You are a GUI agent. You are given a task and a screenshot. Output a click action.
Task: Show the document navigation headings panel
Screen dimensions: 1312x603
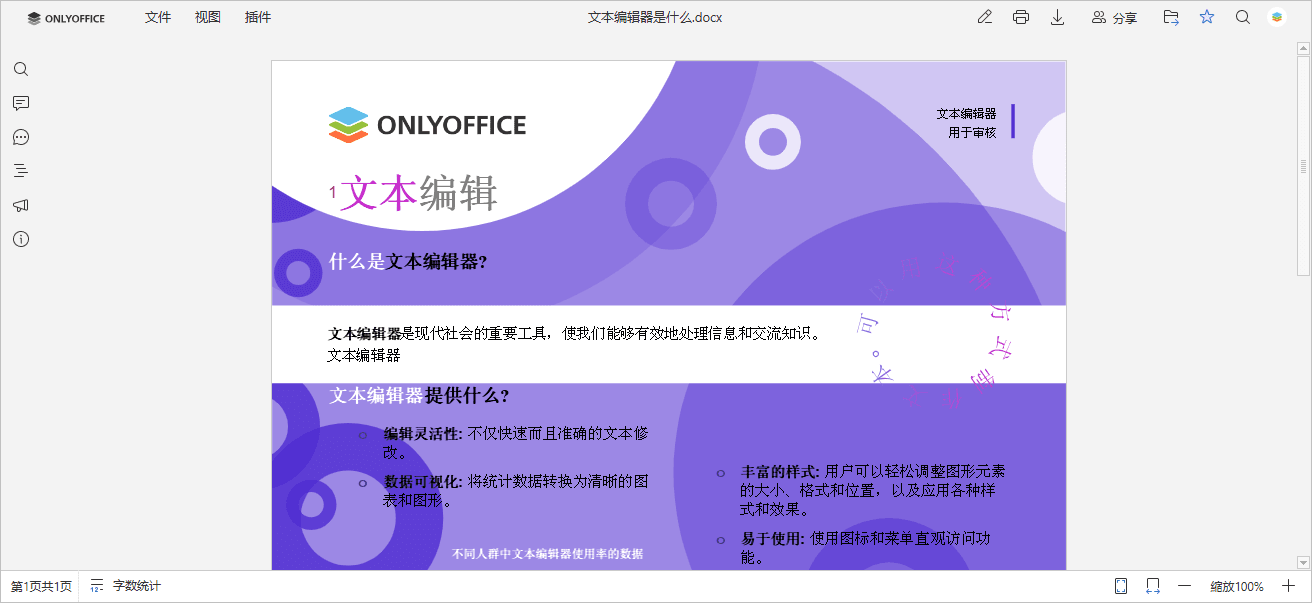pyautogui.click(x=20, y=170)
